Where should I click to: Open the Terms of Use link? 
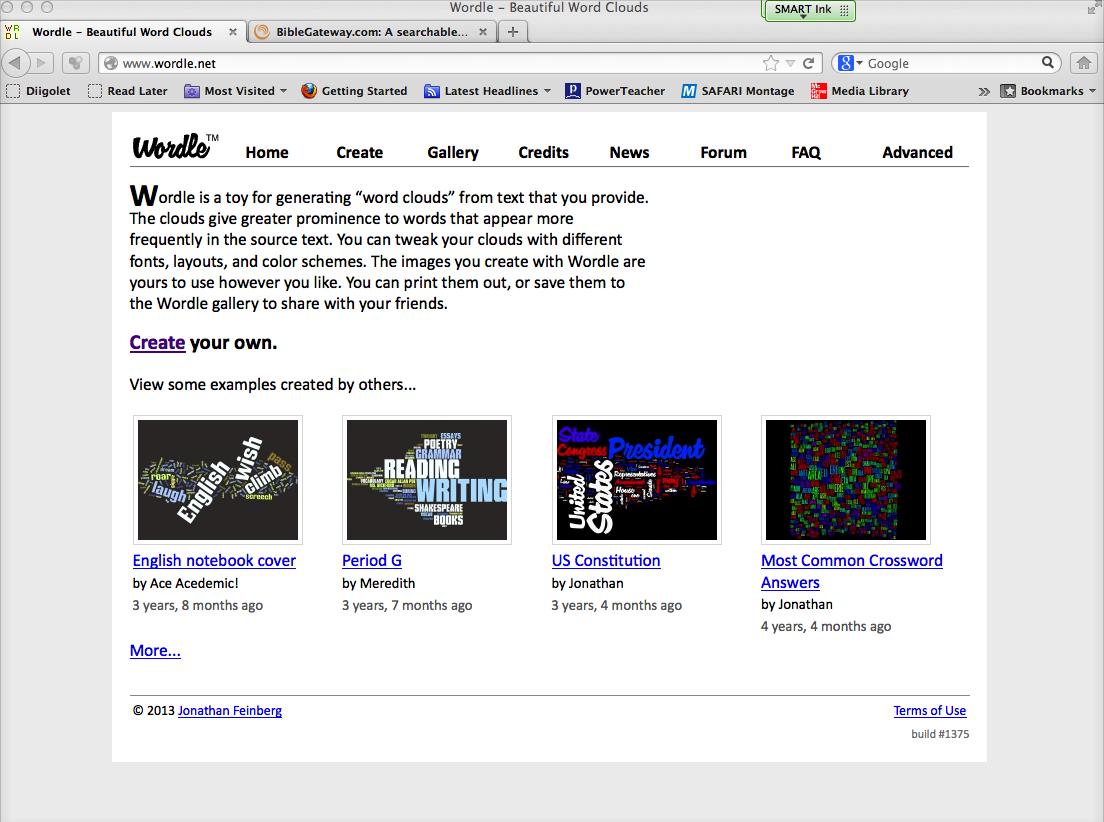click(929, 711)
